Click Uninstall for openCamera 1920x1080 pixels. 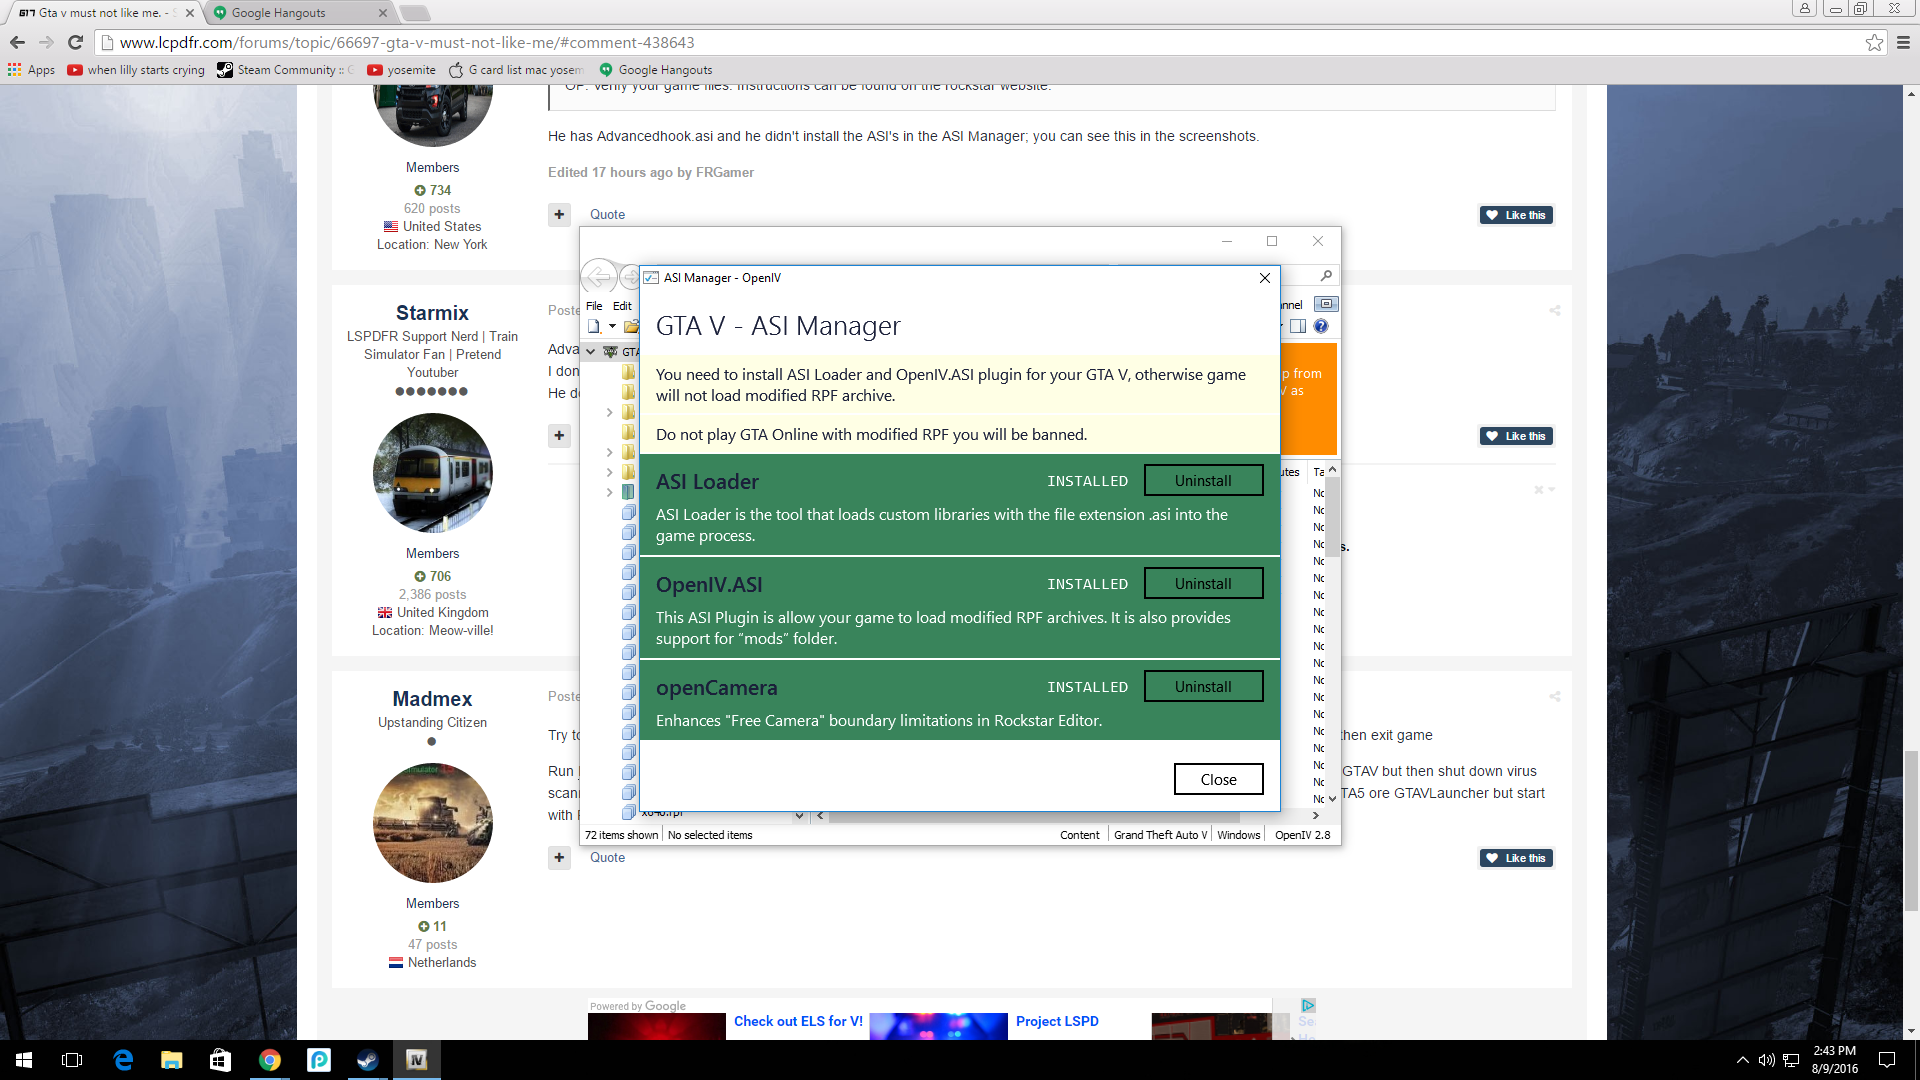[1203, 687]
